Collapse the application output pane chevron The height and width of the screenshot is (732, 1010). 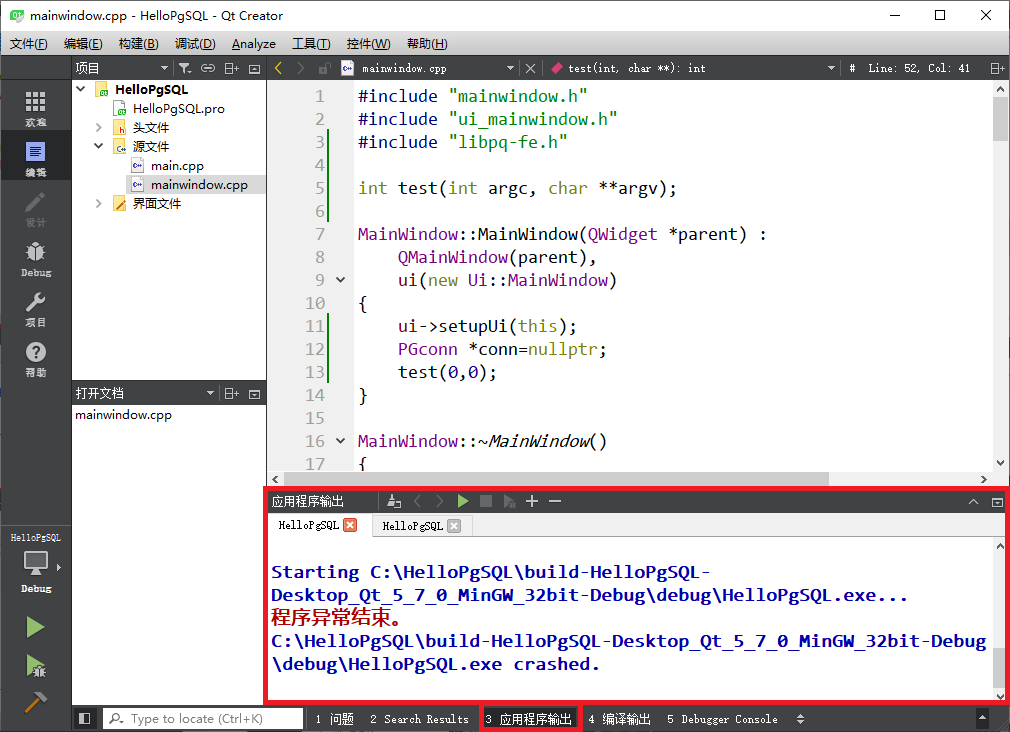click(x=973, y=502)
